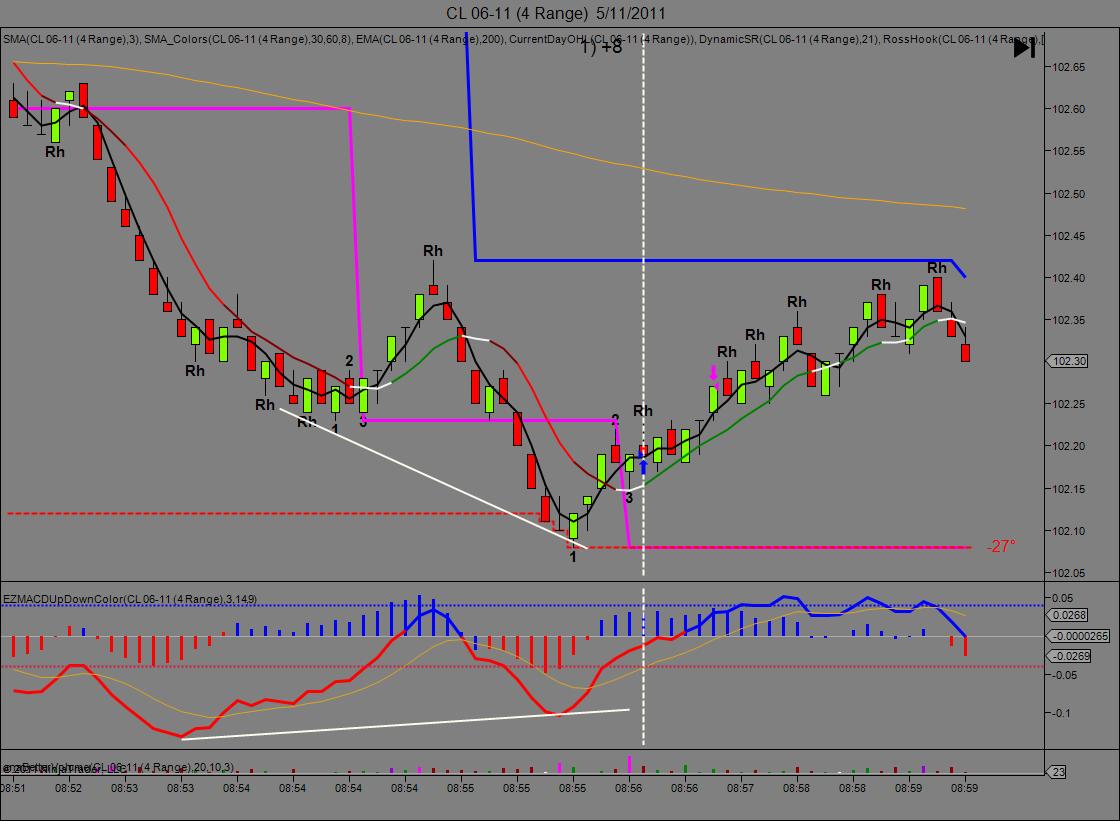Click the 08:57 time axis label

coord(741,788)
